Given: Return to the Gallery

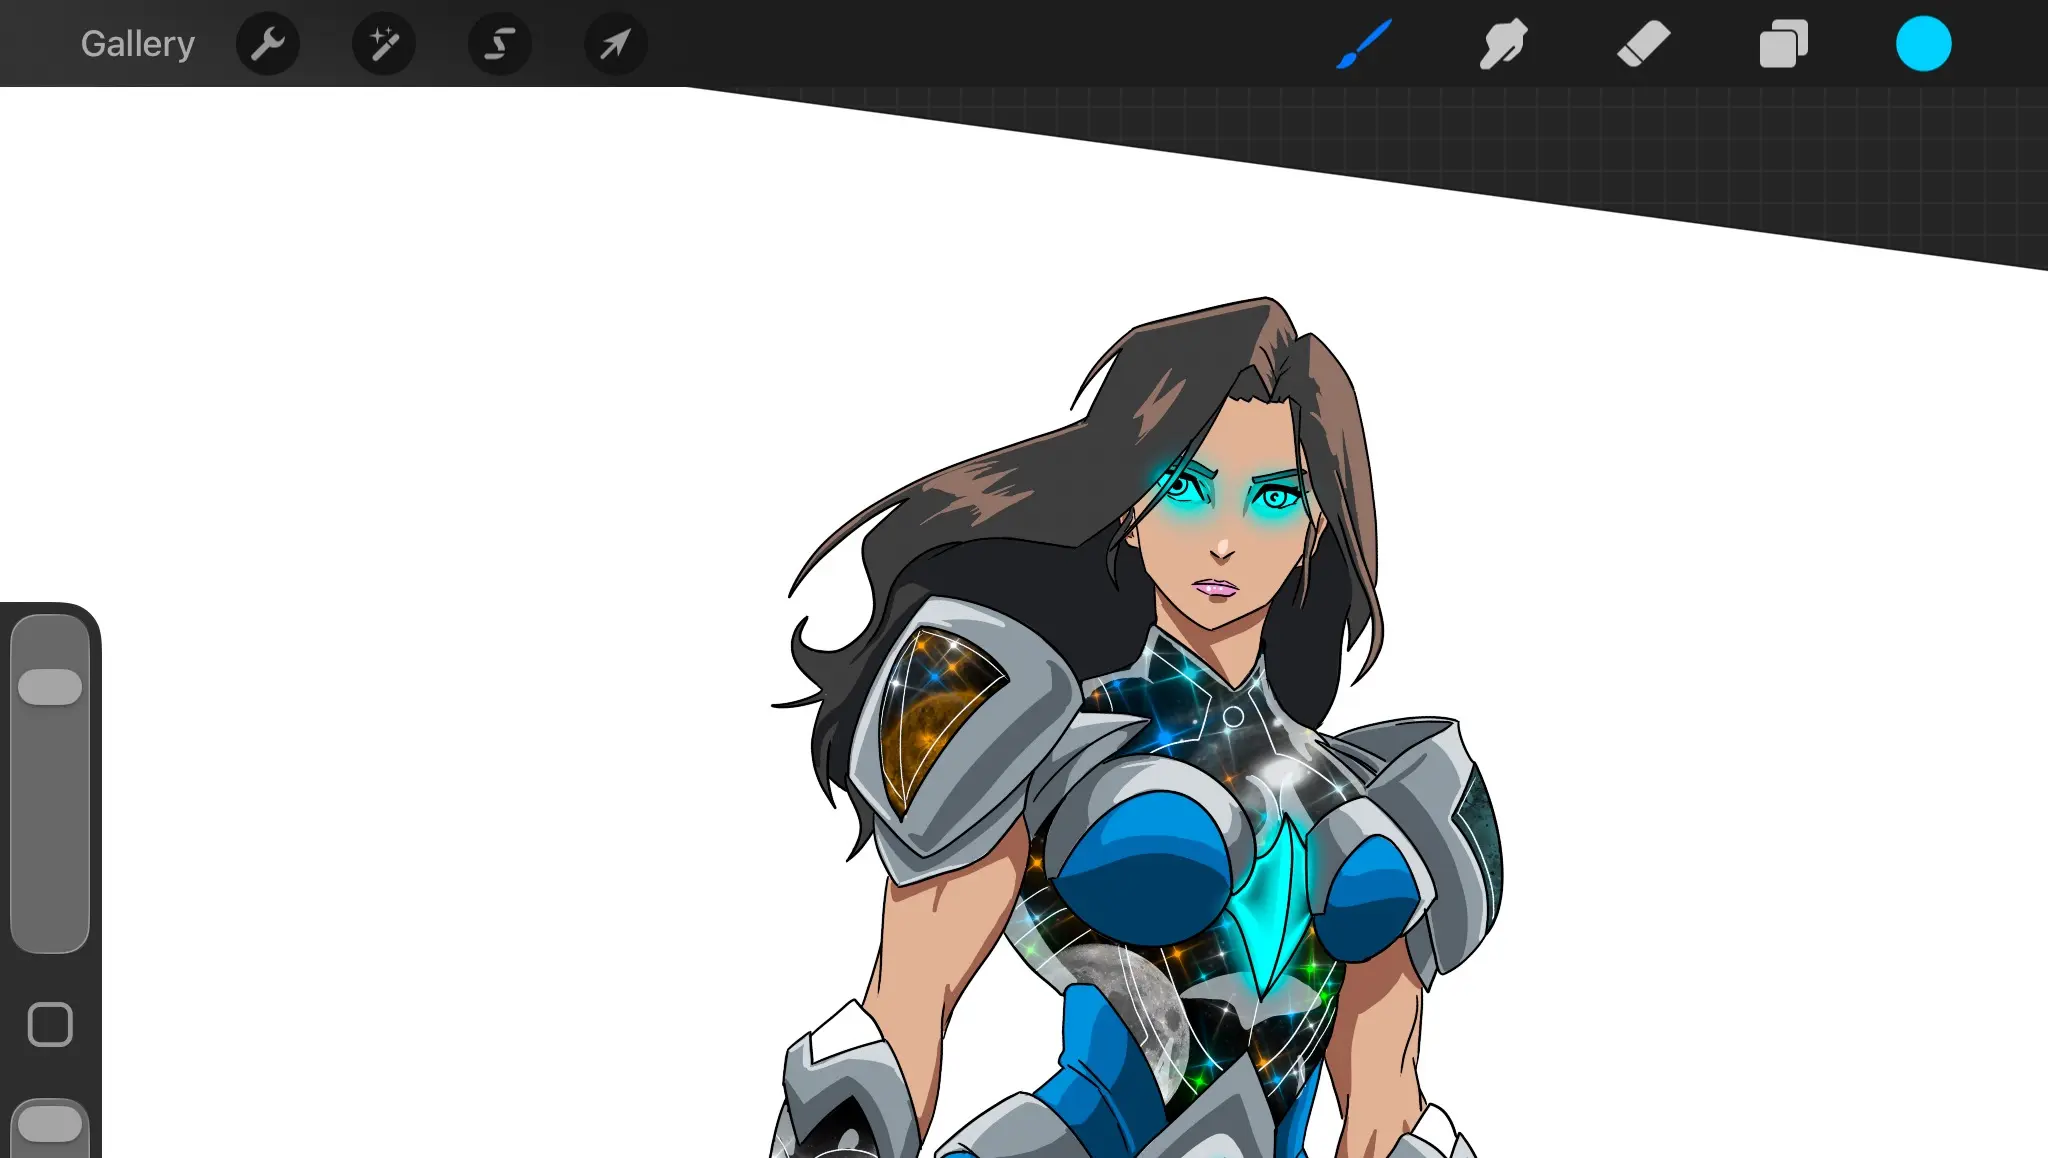Looking at the screenshot, I should tap(137, 43).
